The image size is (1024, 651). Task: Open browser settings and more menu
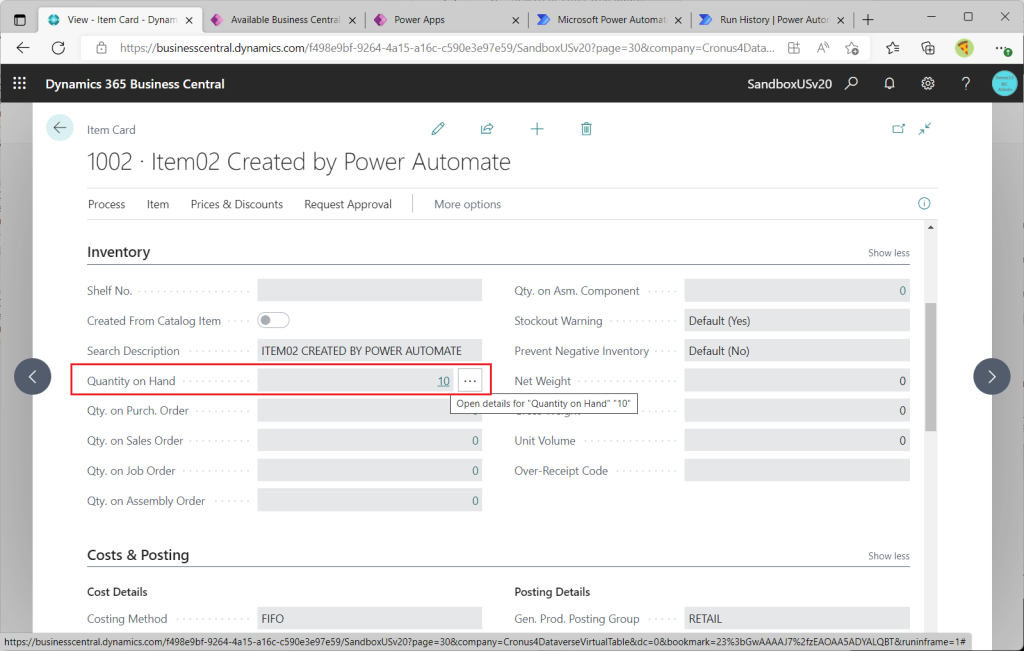pos(1003,48)
